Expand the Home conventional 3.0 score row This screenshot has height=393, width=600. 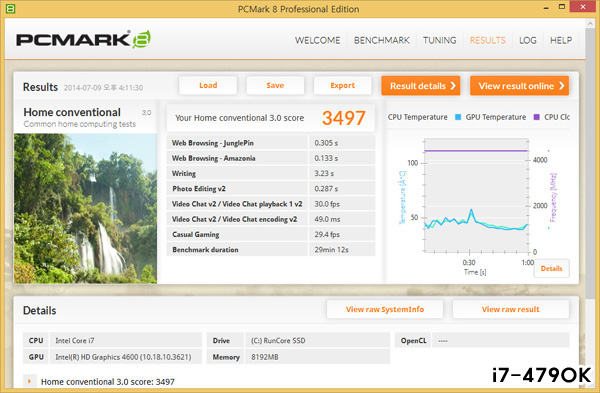29,381
